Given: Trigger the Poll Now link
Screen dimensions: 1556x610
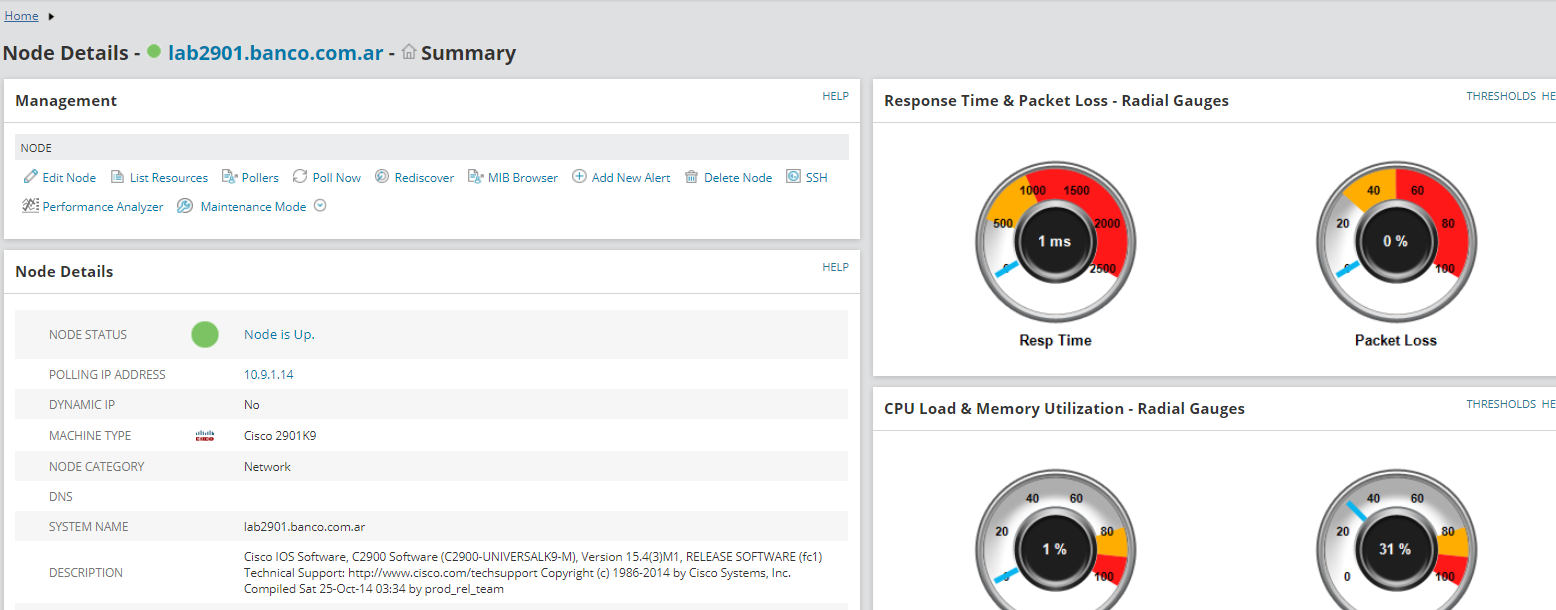Looking at the screenshot, I should click(x=337, y=178).
